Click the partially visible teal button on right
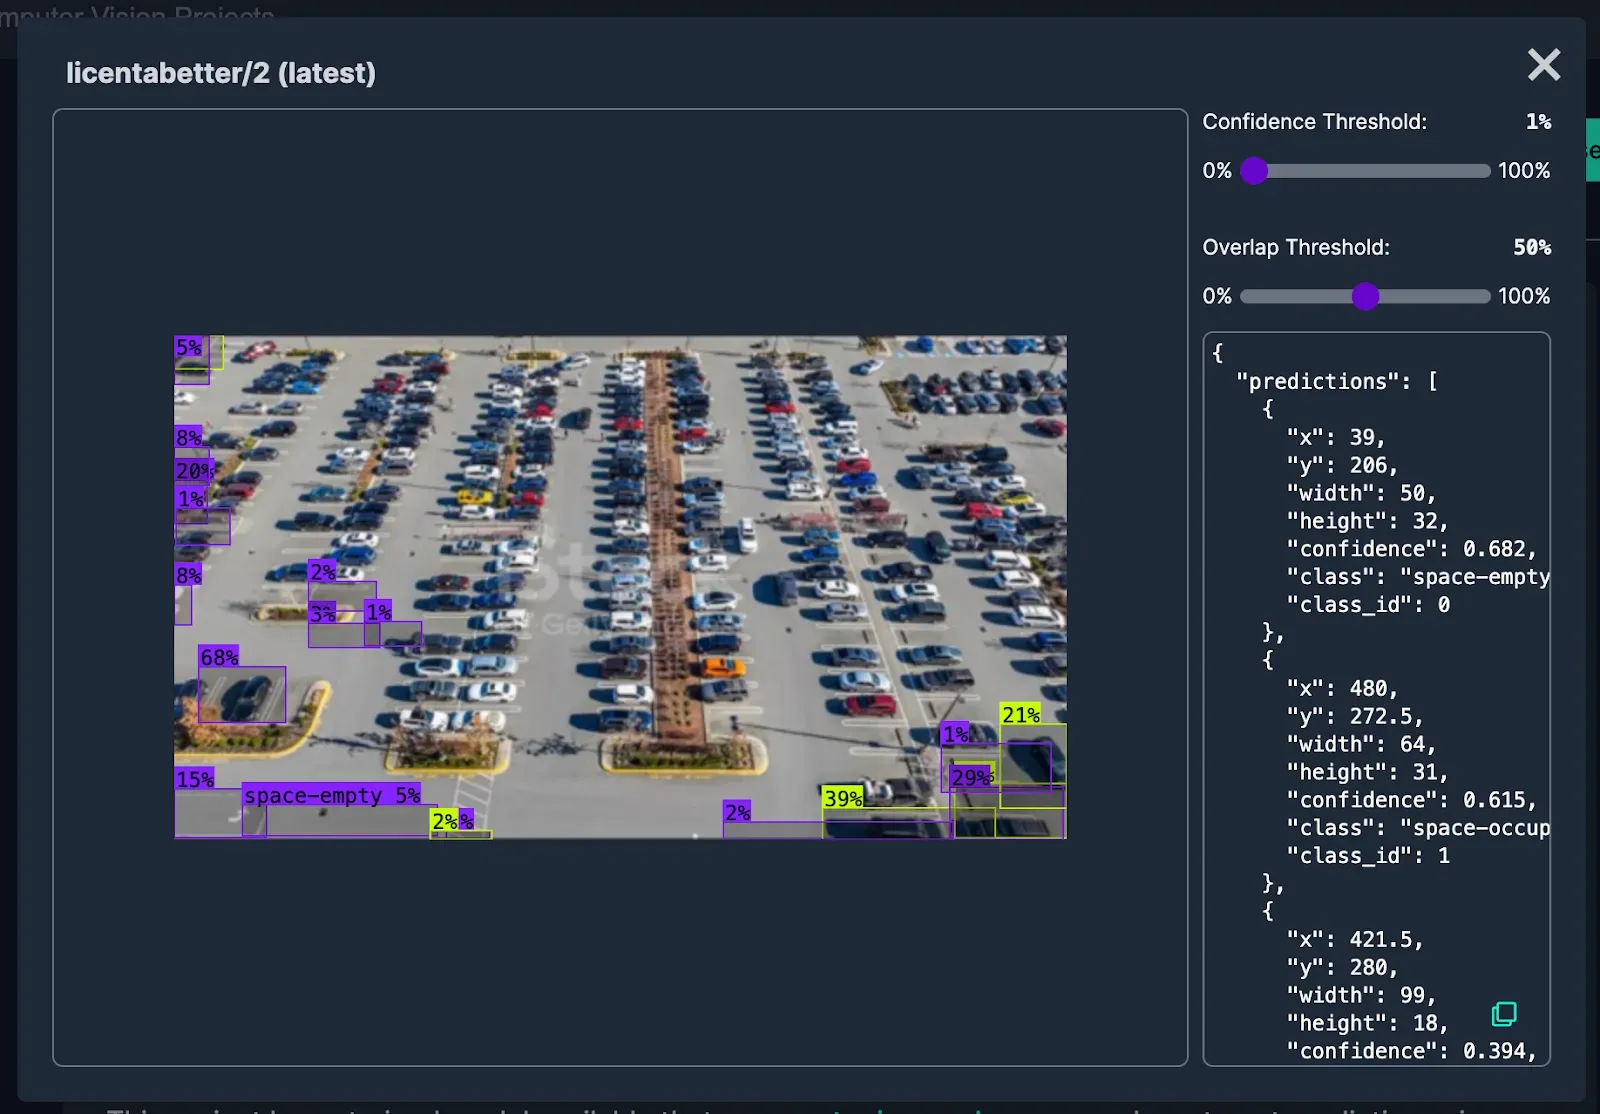This screenshot has width=1600, height=1114. point(1590,150)
